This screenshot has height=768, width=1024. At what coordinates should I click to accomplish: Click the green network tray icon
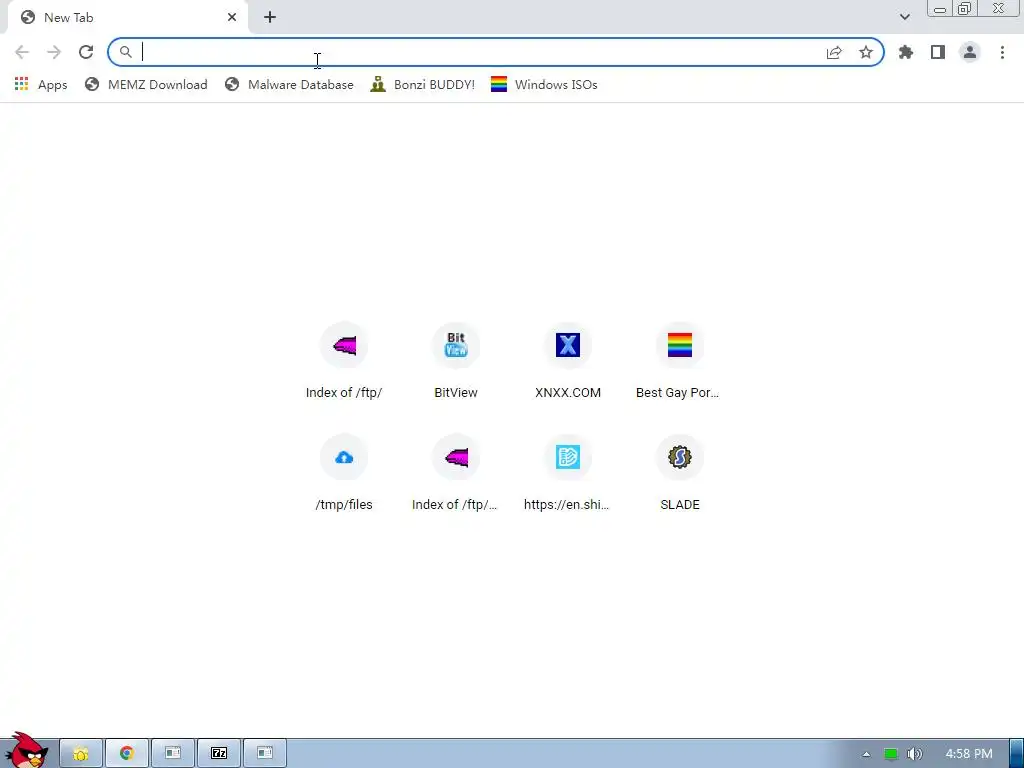point(891,754)
